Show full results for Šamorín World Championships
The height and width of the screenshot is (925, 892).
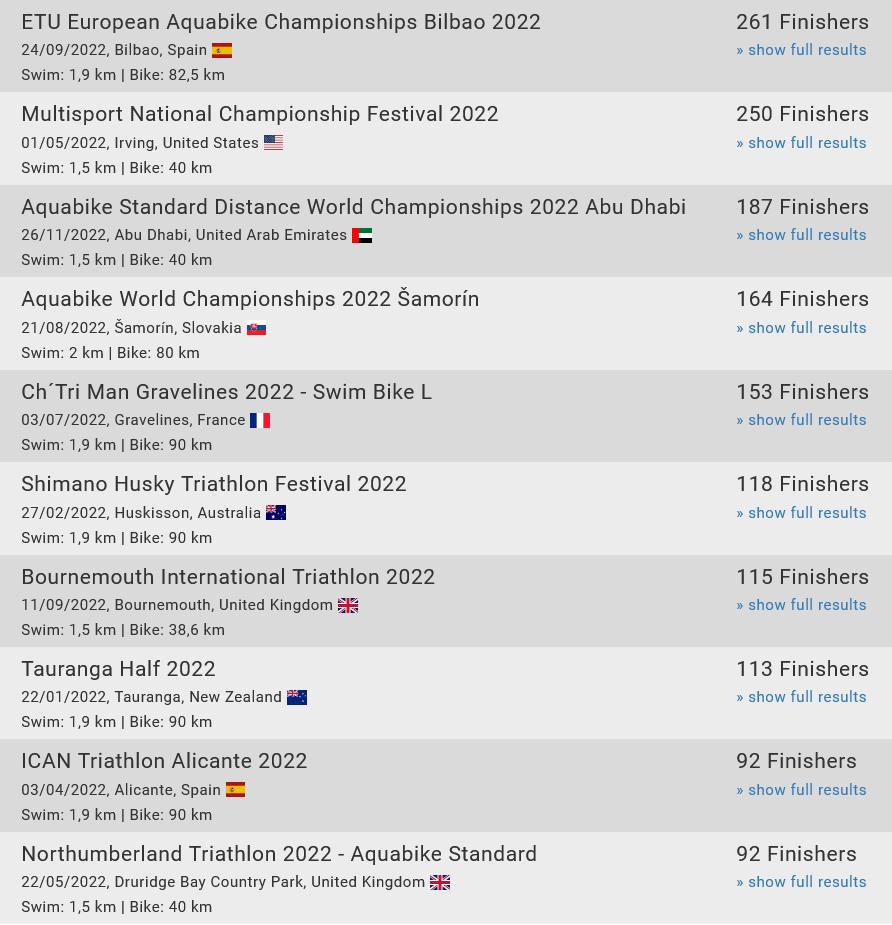801,328
